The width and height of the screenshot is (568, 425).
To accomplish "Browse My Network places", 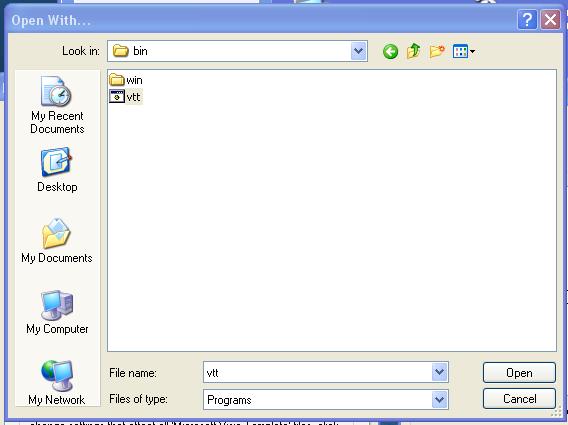I will pyautogui.click(x=57, y=383).
